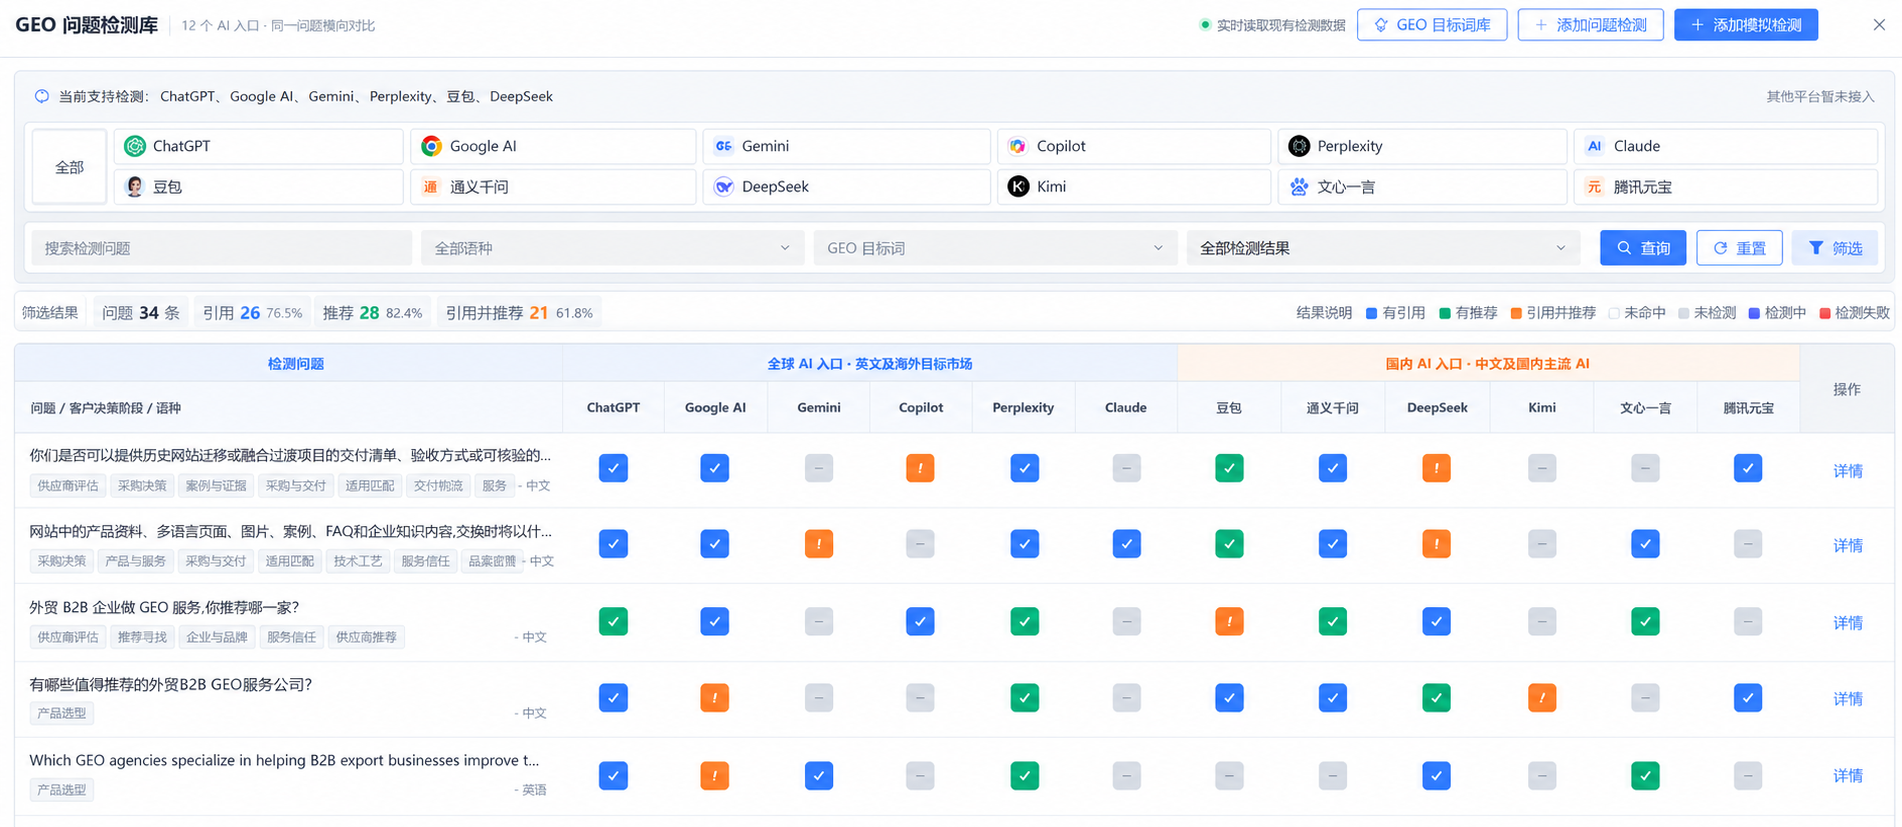This screenshot has height=827, width=1902.
Task: Click 文心一言 checked cell in Which GEO agencies row
Action: (x=1645, y=775)
